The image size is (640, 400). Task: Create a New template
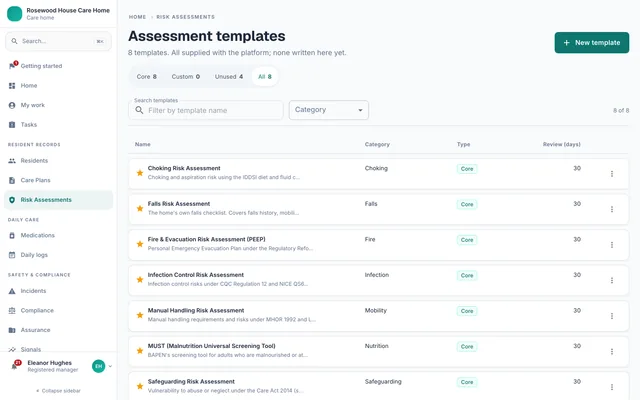(x=591, y=42)
